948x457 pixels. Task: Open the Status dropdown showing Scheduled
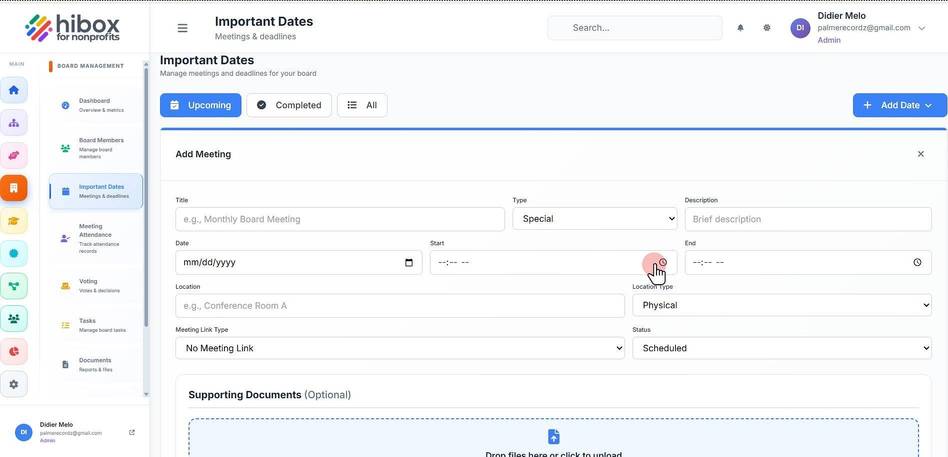[x=782, y=348]
